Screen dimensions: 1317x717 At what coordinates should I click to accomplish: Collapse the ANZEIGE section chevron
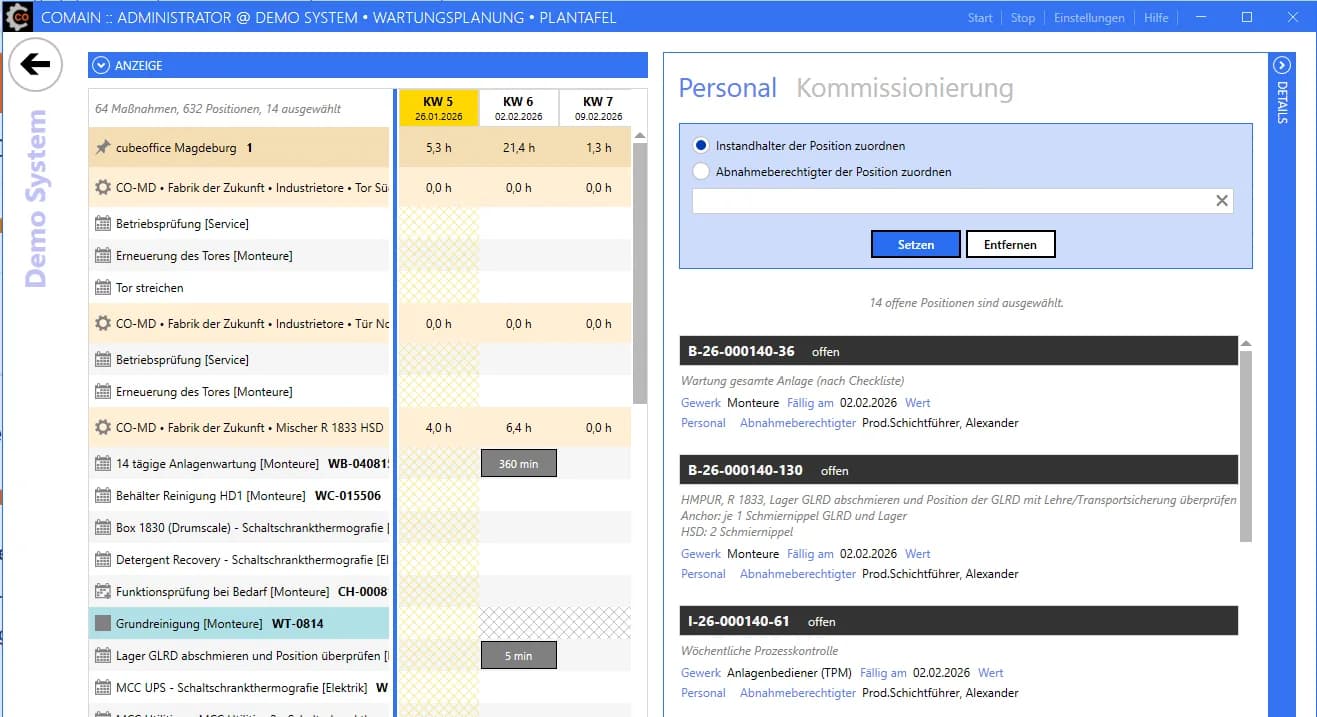(100, 66)
